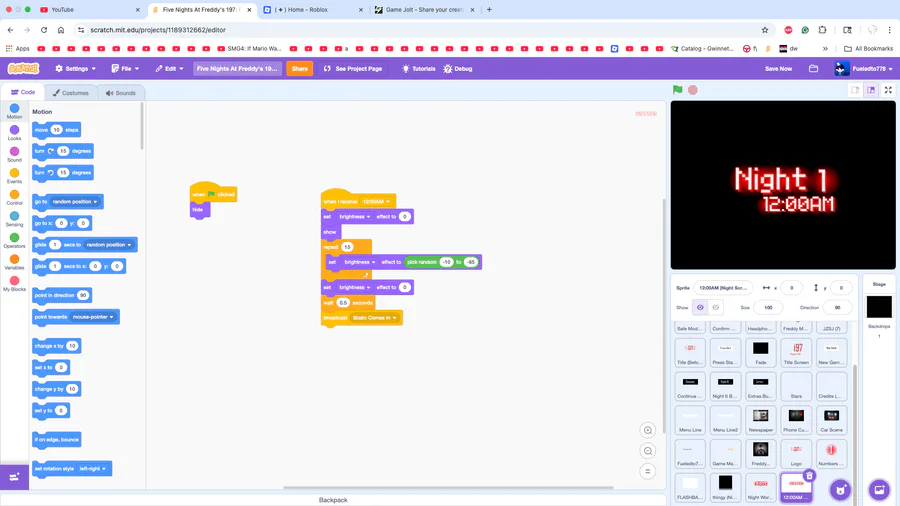This screenshot has height=506, width=900.
Task: Switch to the Sounds tab
Action: (121, 92)
